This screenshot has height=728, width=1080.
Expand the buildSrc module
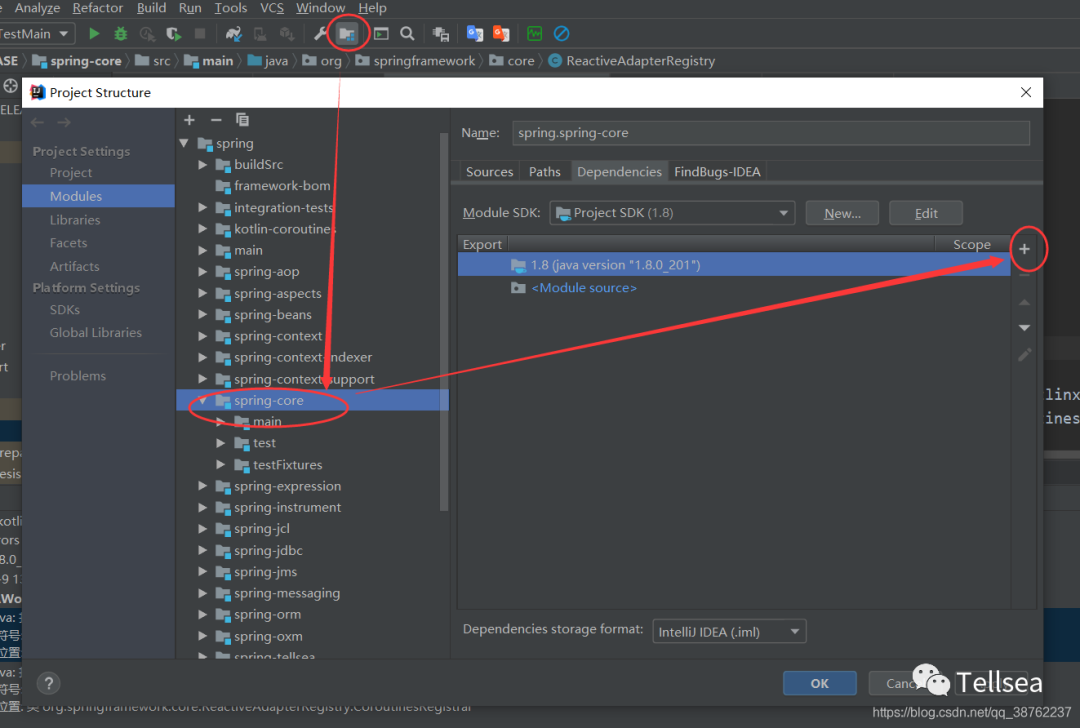(202, 165)
